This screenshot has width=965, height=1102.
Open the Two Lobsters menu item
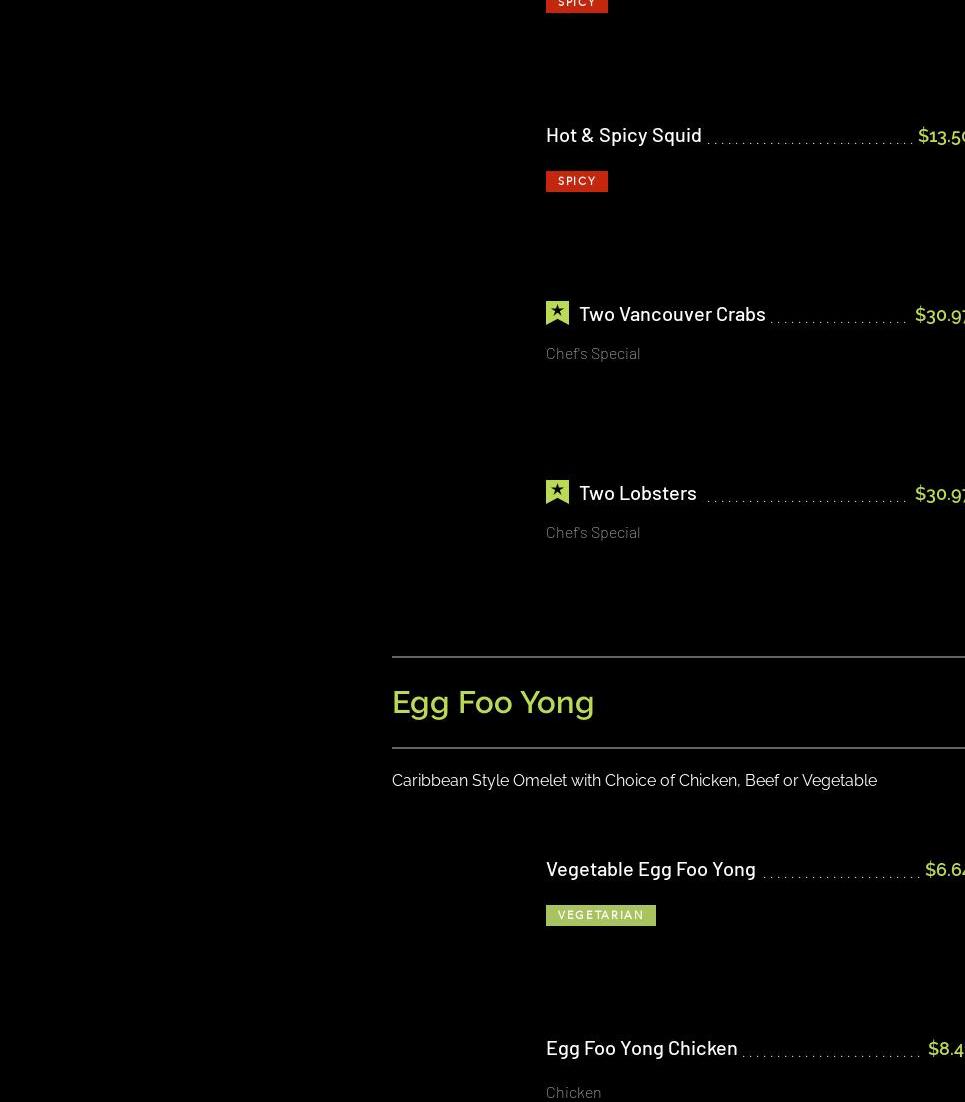(637, 493)
